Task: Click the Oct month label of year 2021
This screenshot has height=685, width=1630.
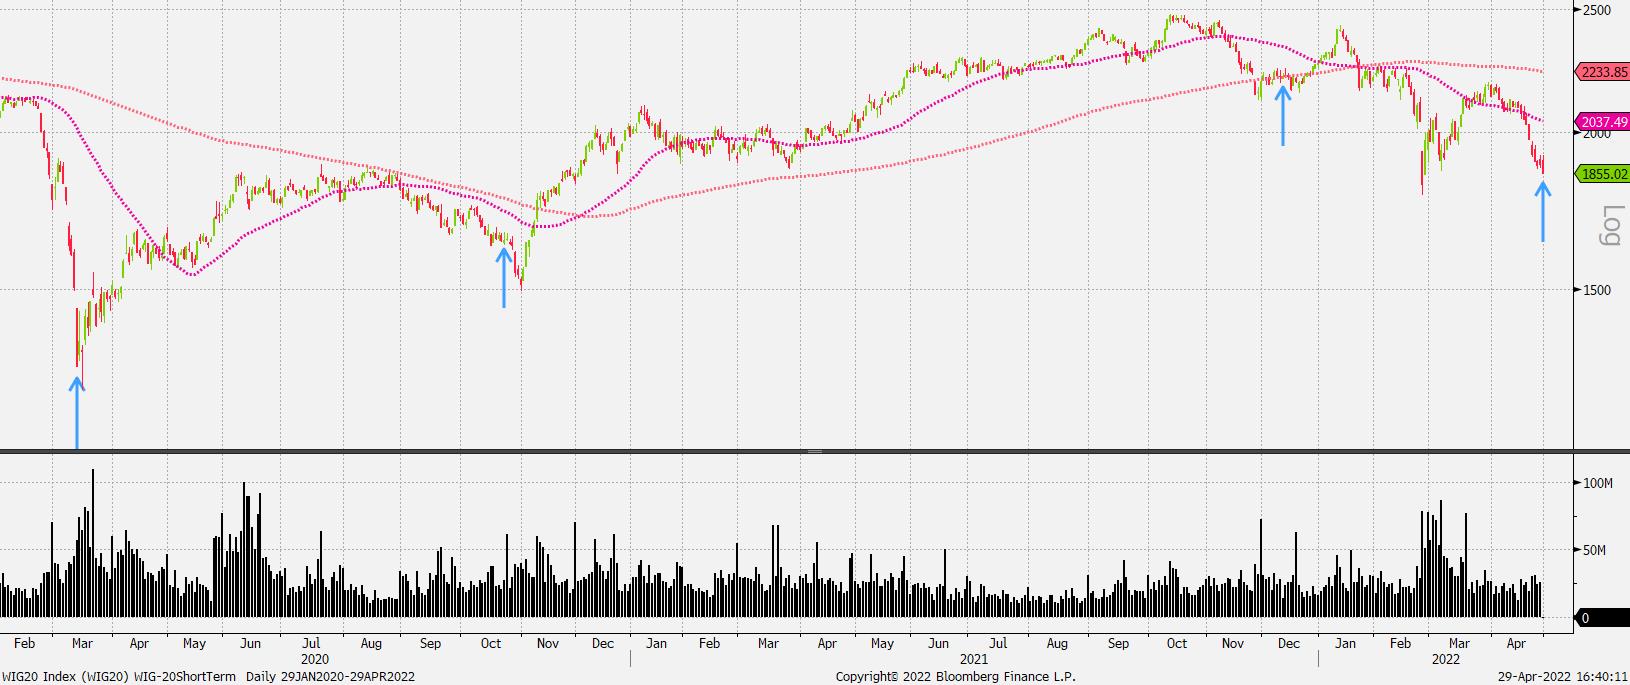Action: click(1177, 643)
